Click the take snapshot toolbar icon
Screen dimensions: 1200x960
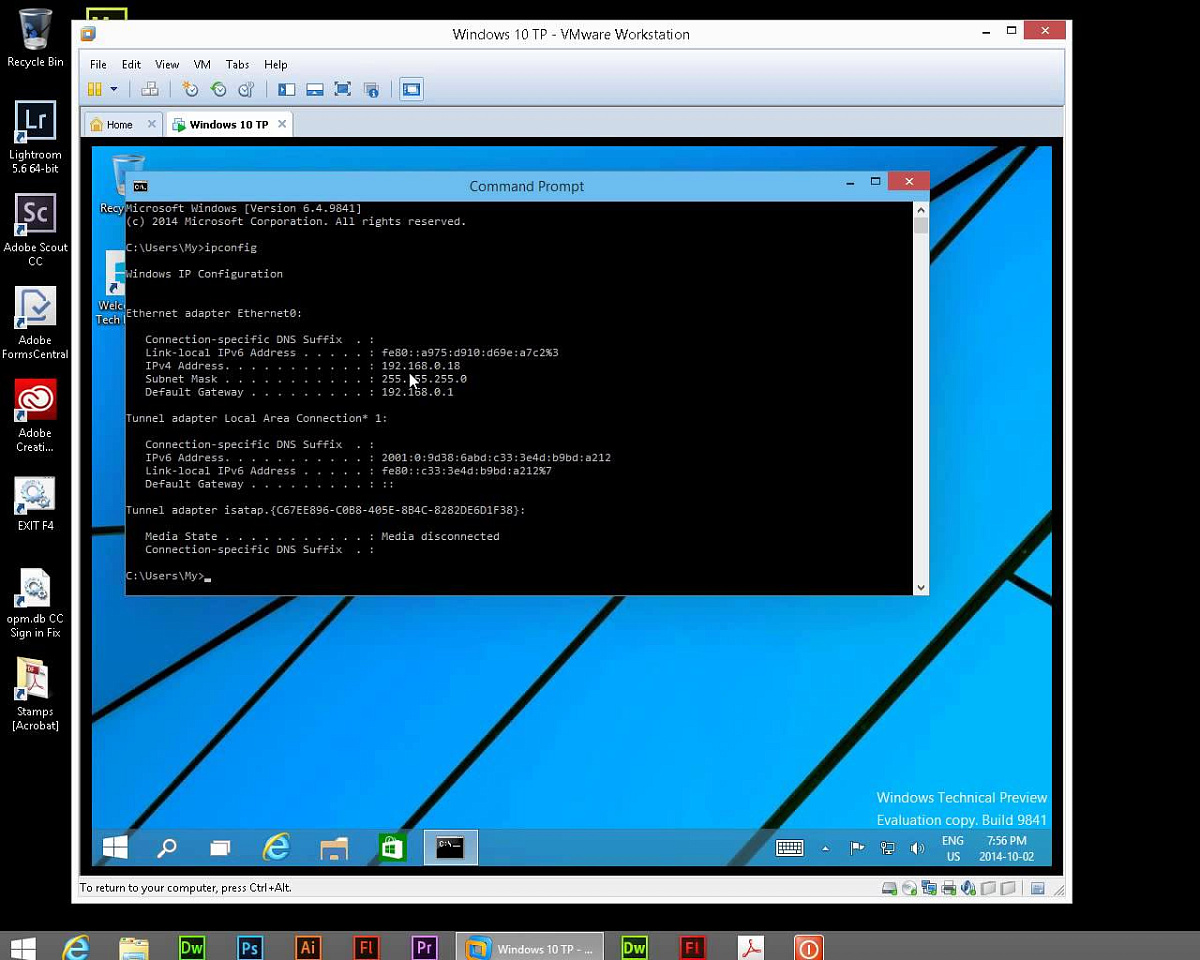coord(190,89)
